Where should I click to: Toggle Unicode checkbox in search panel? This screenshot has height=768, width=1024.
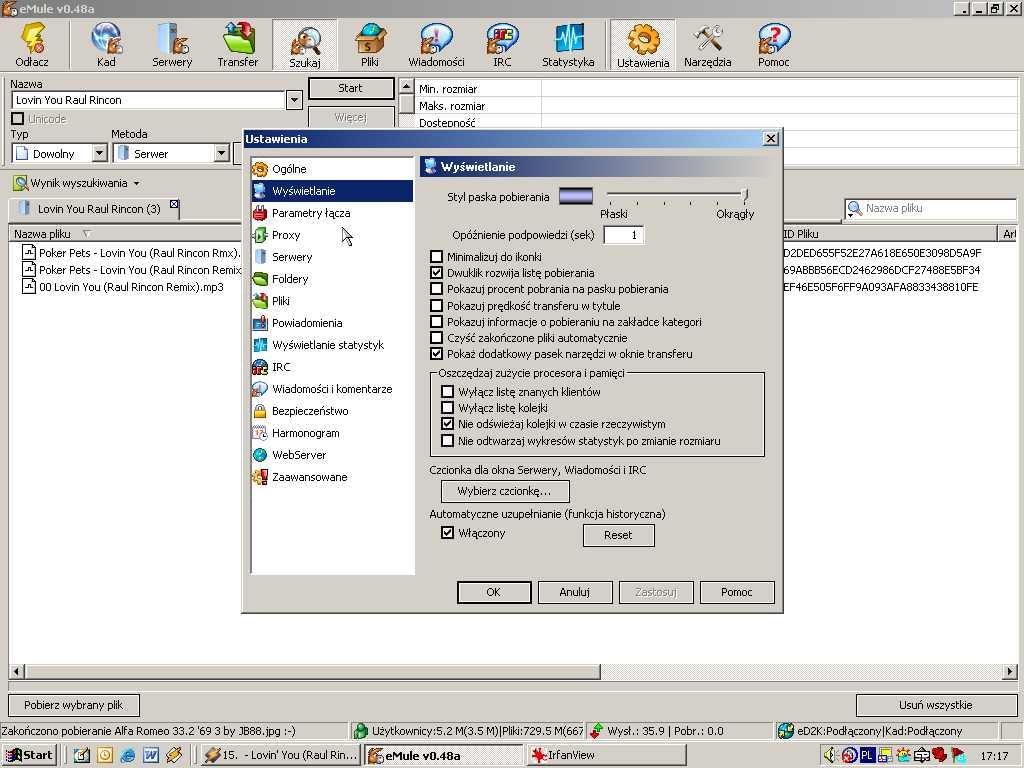pos(18,119)
